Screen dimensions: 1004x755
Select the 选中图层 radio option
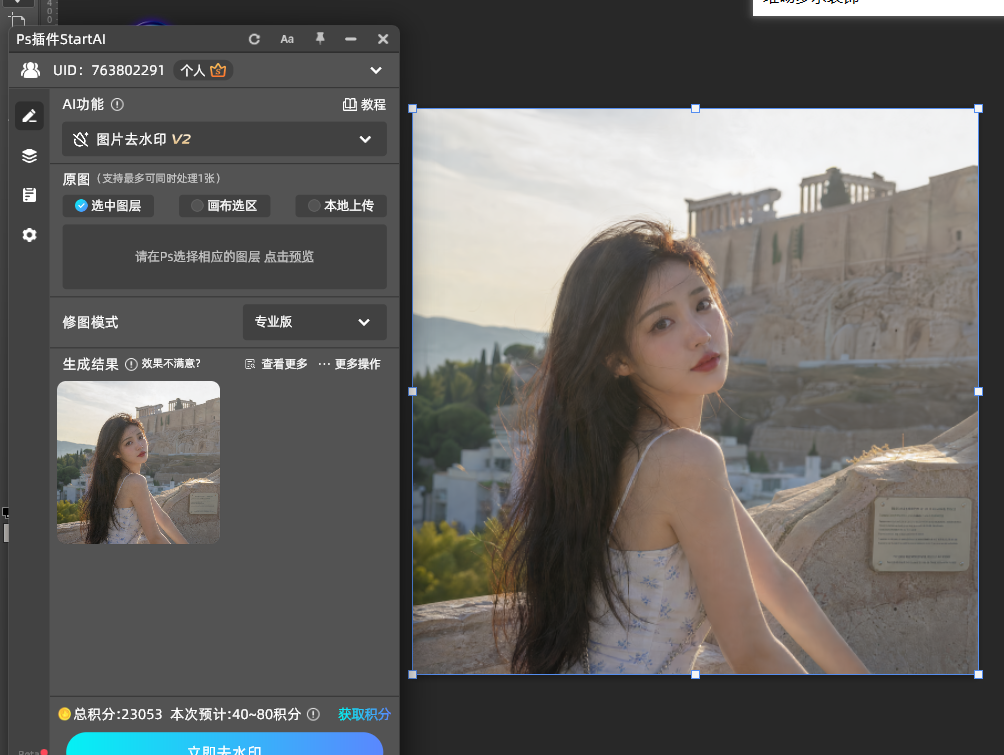(108, 206)
